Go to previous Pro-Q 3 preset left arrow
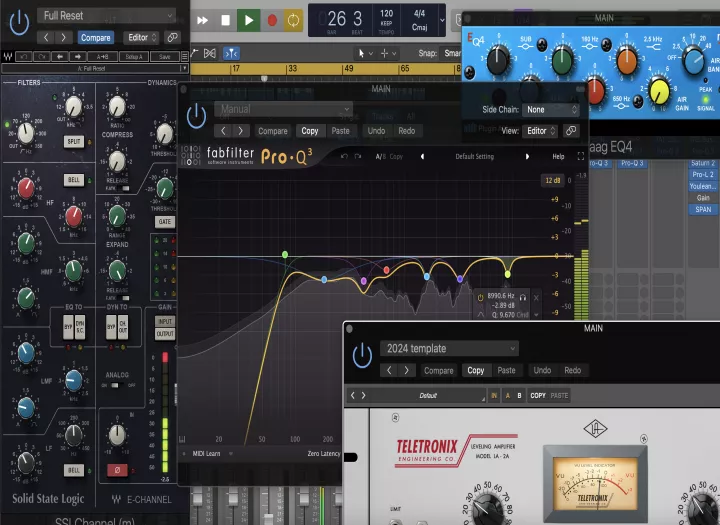Viewport: 720px width, 525px height. 422,157
